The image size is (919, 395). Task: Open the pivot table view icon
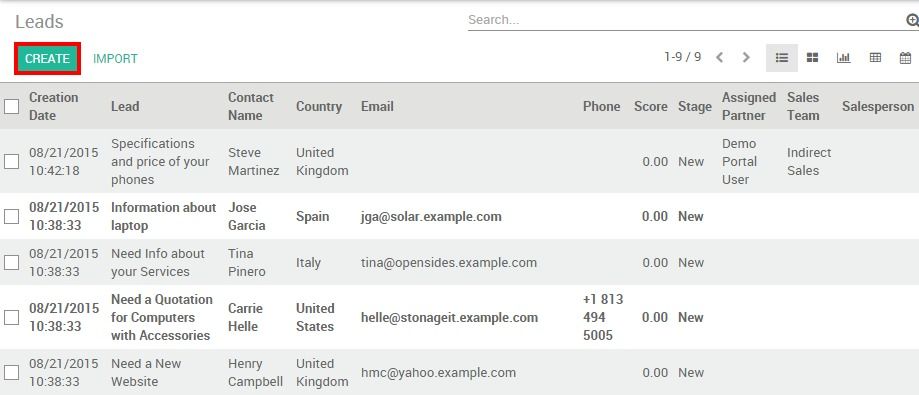(x=875, y=58)
